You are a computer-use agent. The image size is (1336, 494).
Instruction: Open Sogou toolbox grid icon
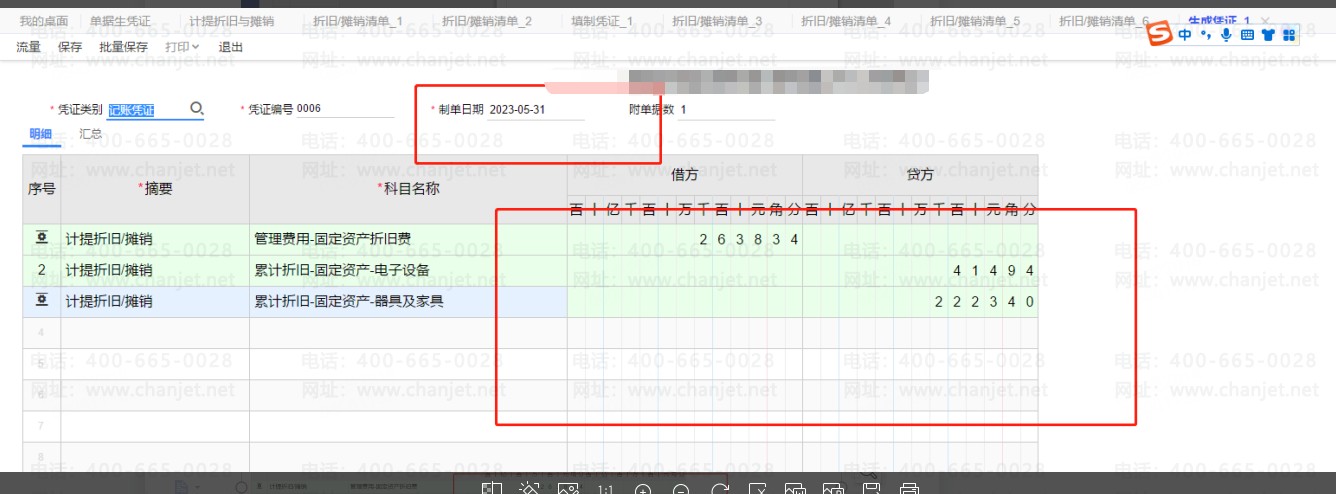(x=1289, y=35)
